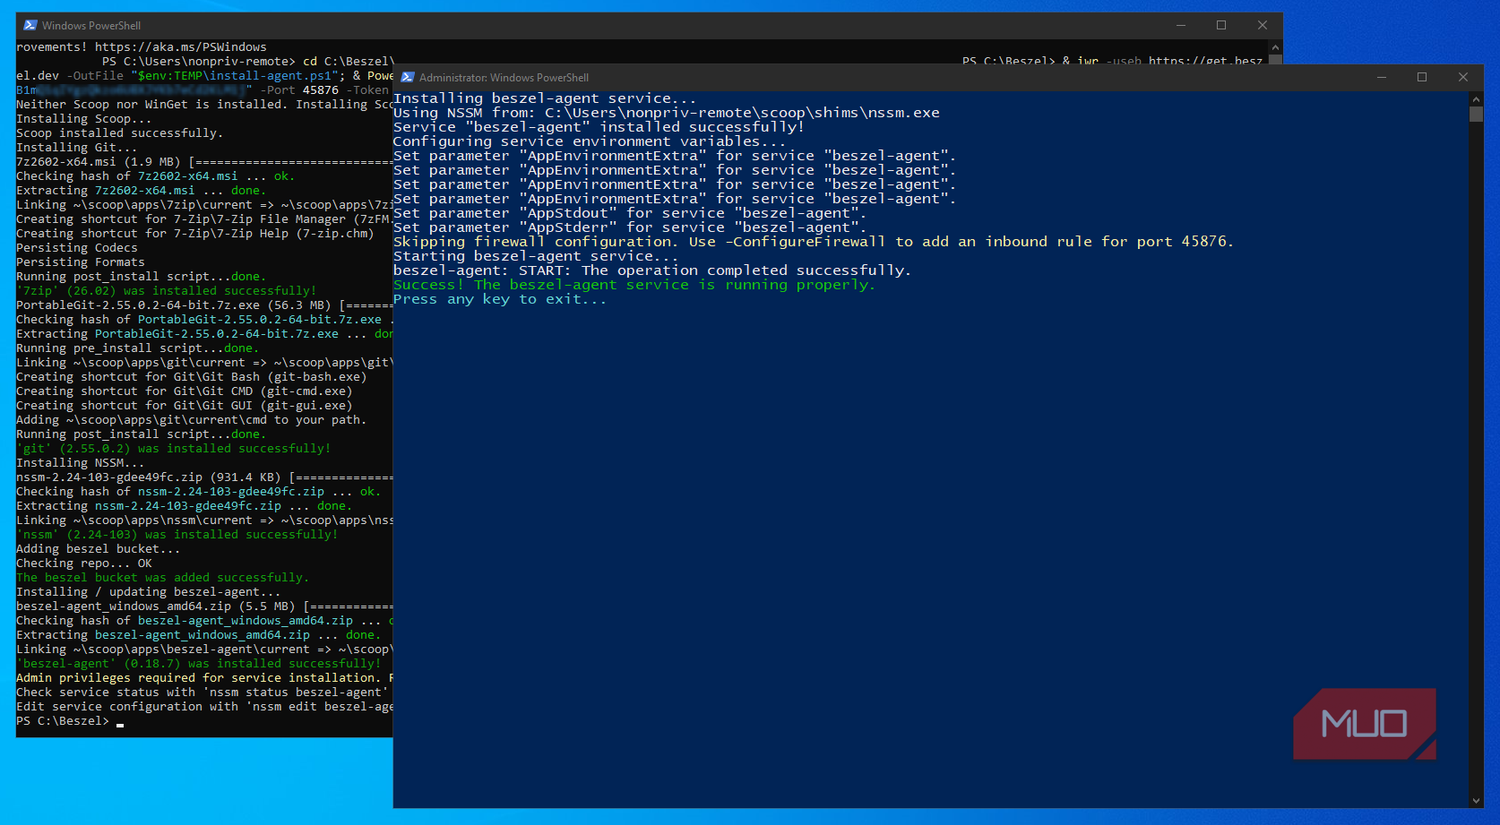
Task: Click "Configuring service environment variables..." line
Action: (590, 141)
